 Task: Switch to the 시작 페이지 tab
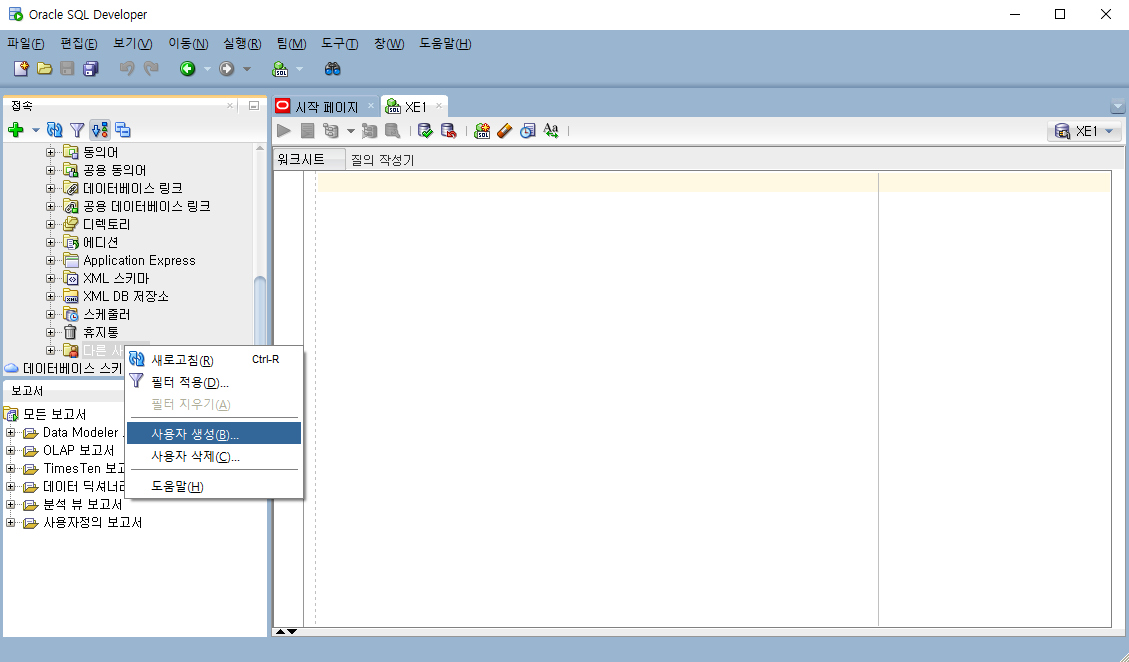point(326,107)
